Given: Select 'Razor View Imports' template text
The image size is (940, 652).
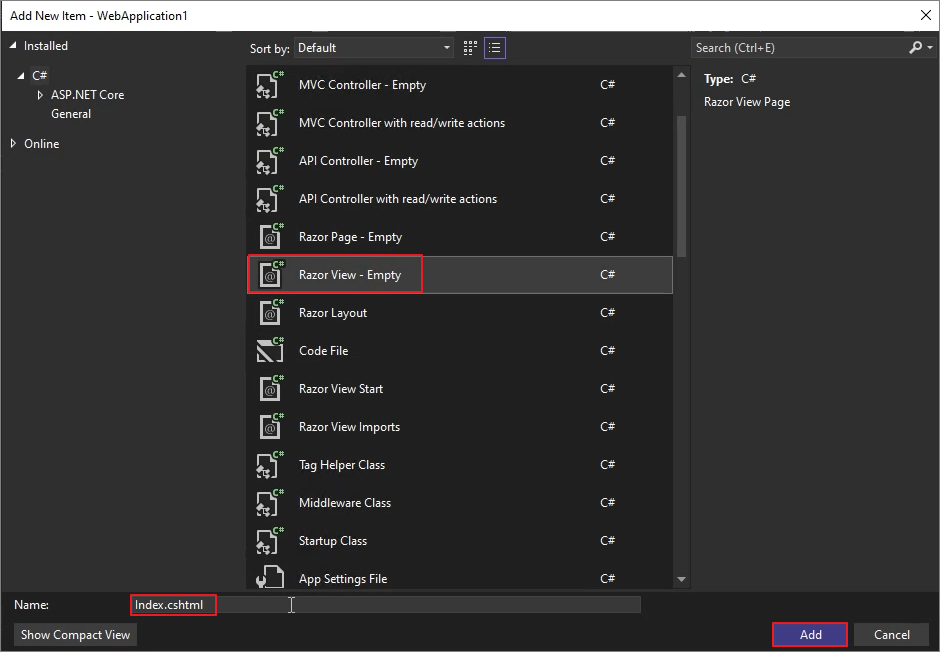Looking at the screenshot, I should pyautogui.click(x=350, y=427).
